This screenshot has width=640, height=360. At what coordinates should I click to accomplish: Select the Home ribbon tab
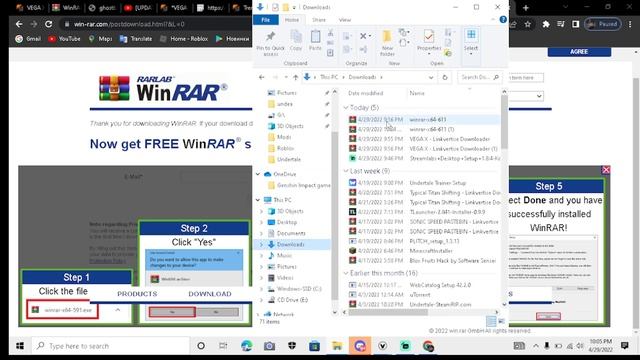point(292,20)
